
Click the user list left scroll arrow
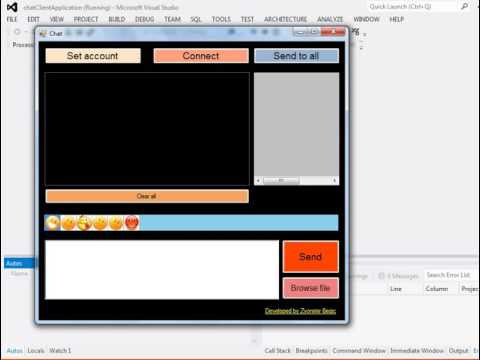(x=258, y=180)
